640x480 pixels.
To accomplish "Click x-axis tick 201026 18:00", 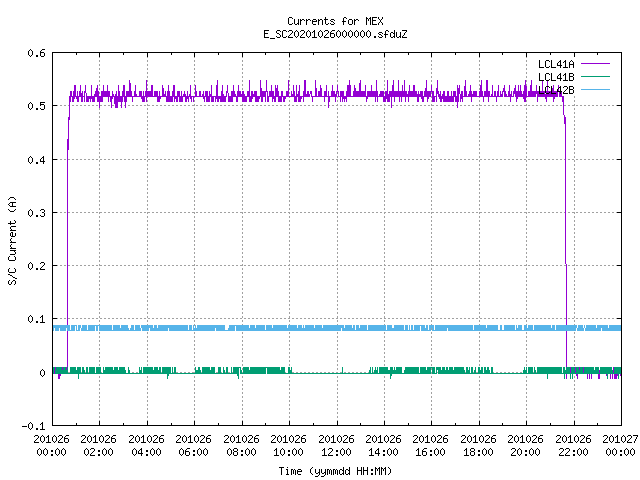I will point(478,445).
